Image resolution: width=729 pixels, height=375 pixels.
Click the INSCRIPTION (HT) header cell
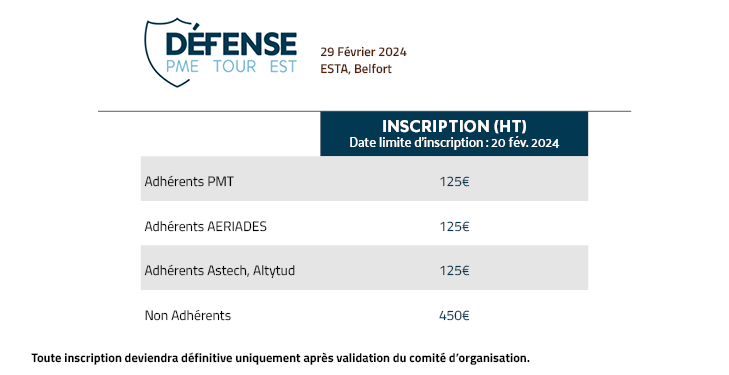[454, 134]
